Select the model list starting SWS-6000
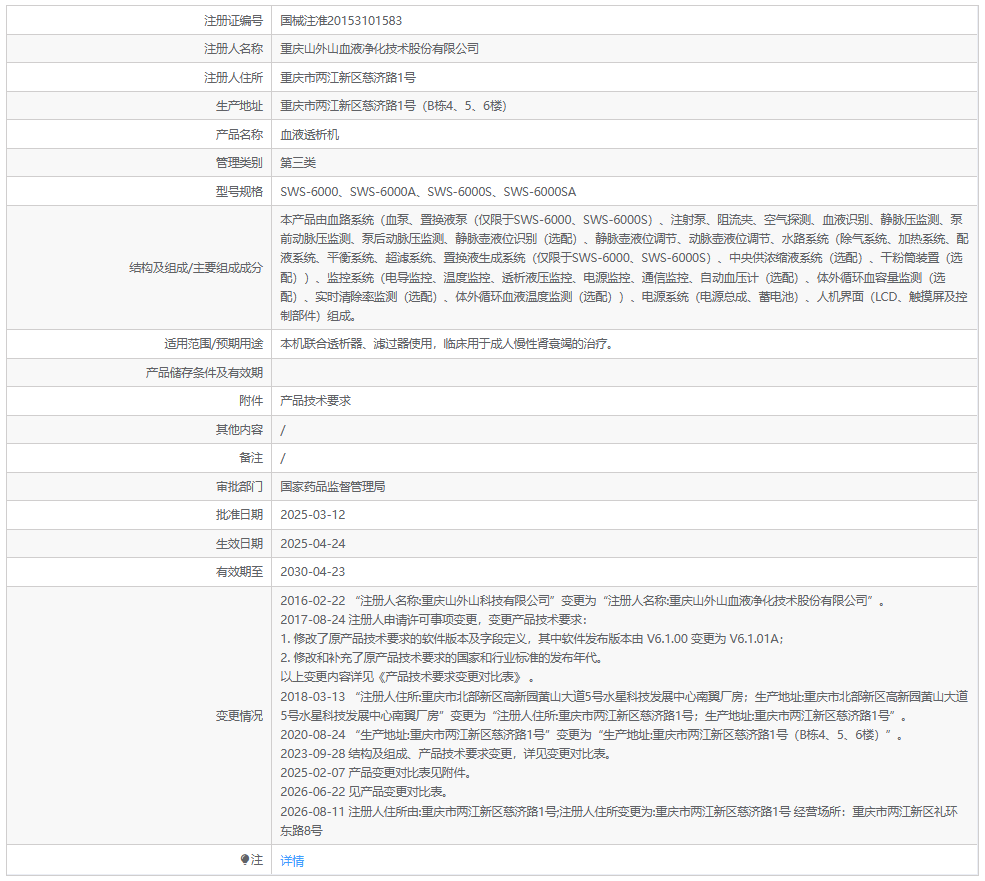This screenshot has height=881, width=985. tap(428, 192)
